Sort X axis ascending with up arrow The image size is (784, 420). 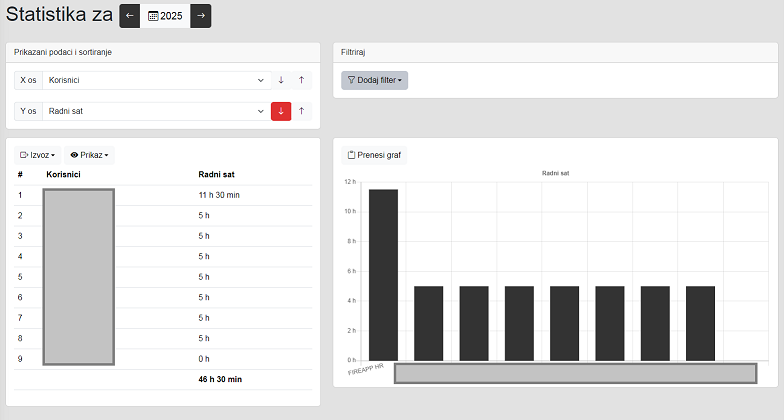click(x=301, y=80)
